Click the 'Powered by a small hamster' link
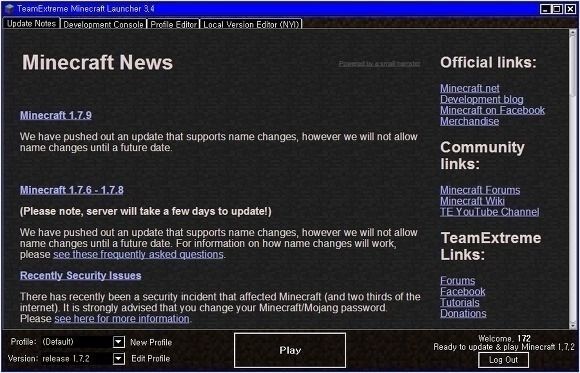The height and width of the screenshot is (373, 580). (380, 64)
